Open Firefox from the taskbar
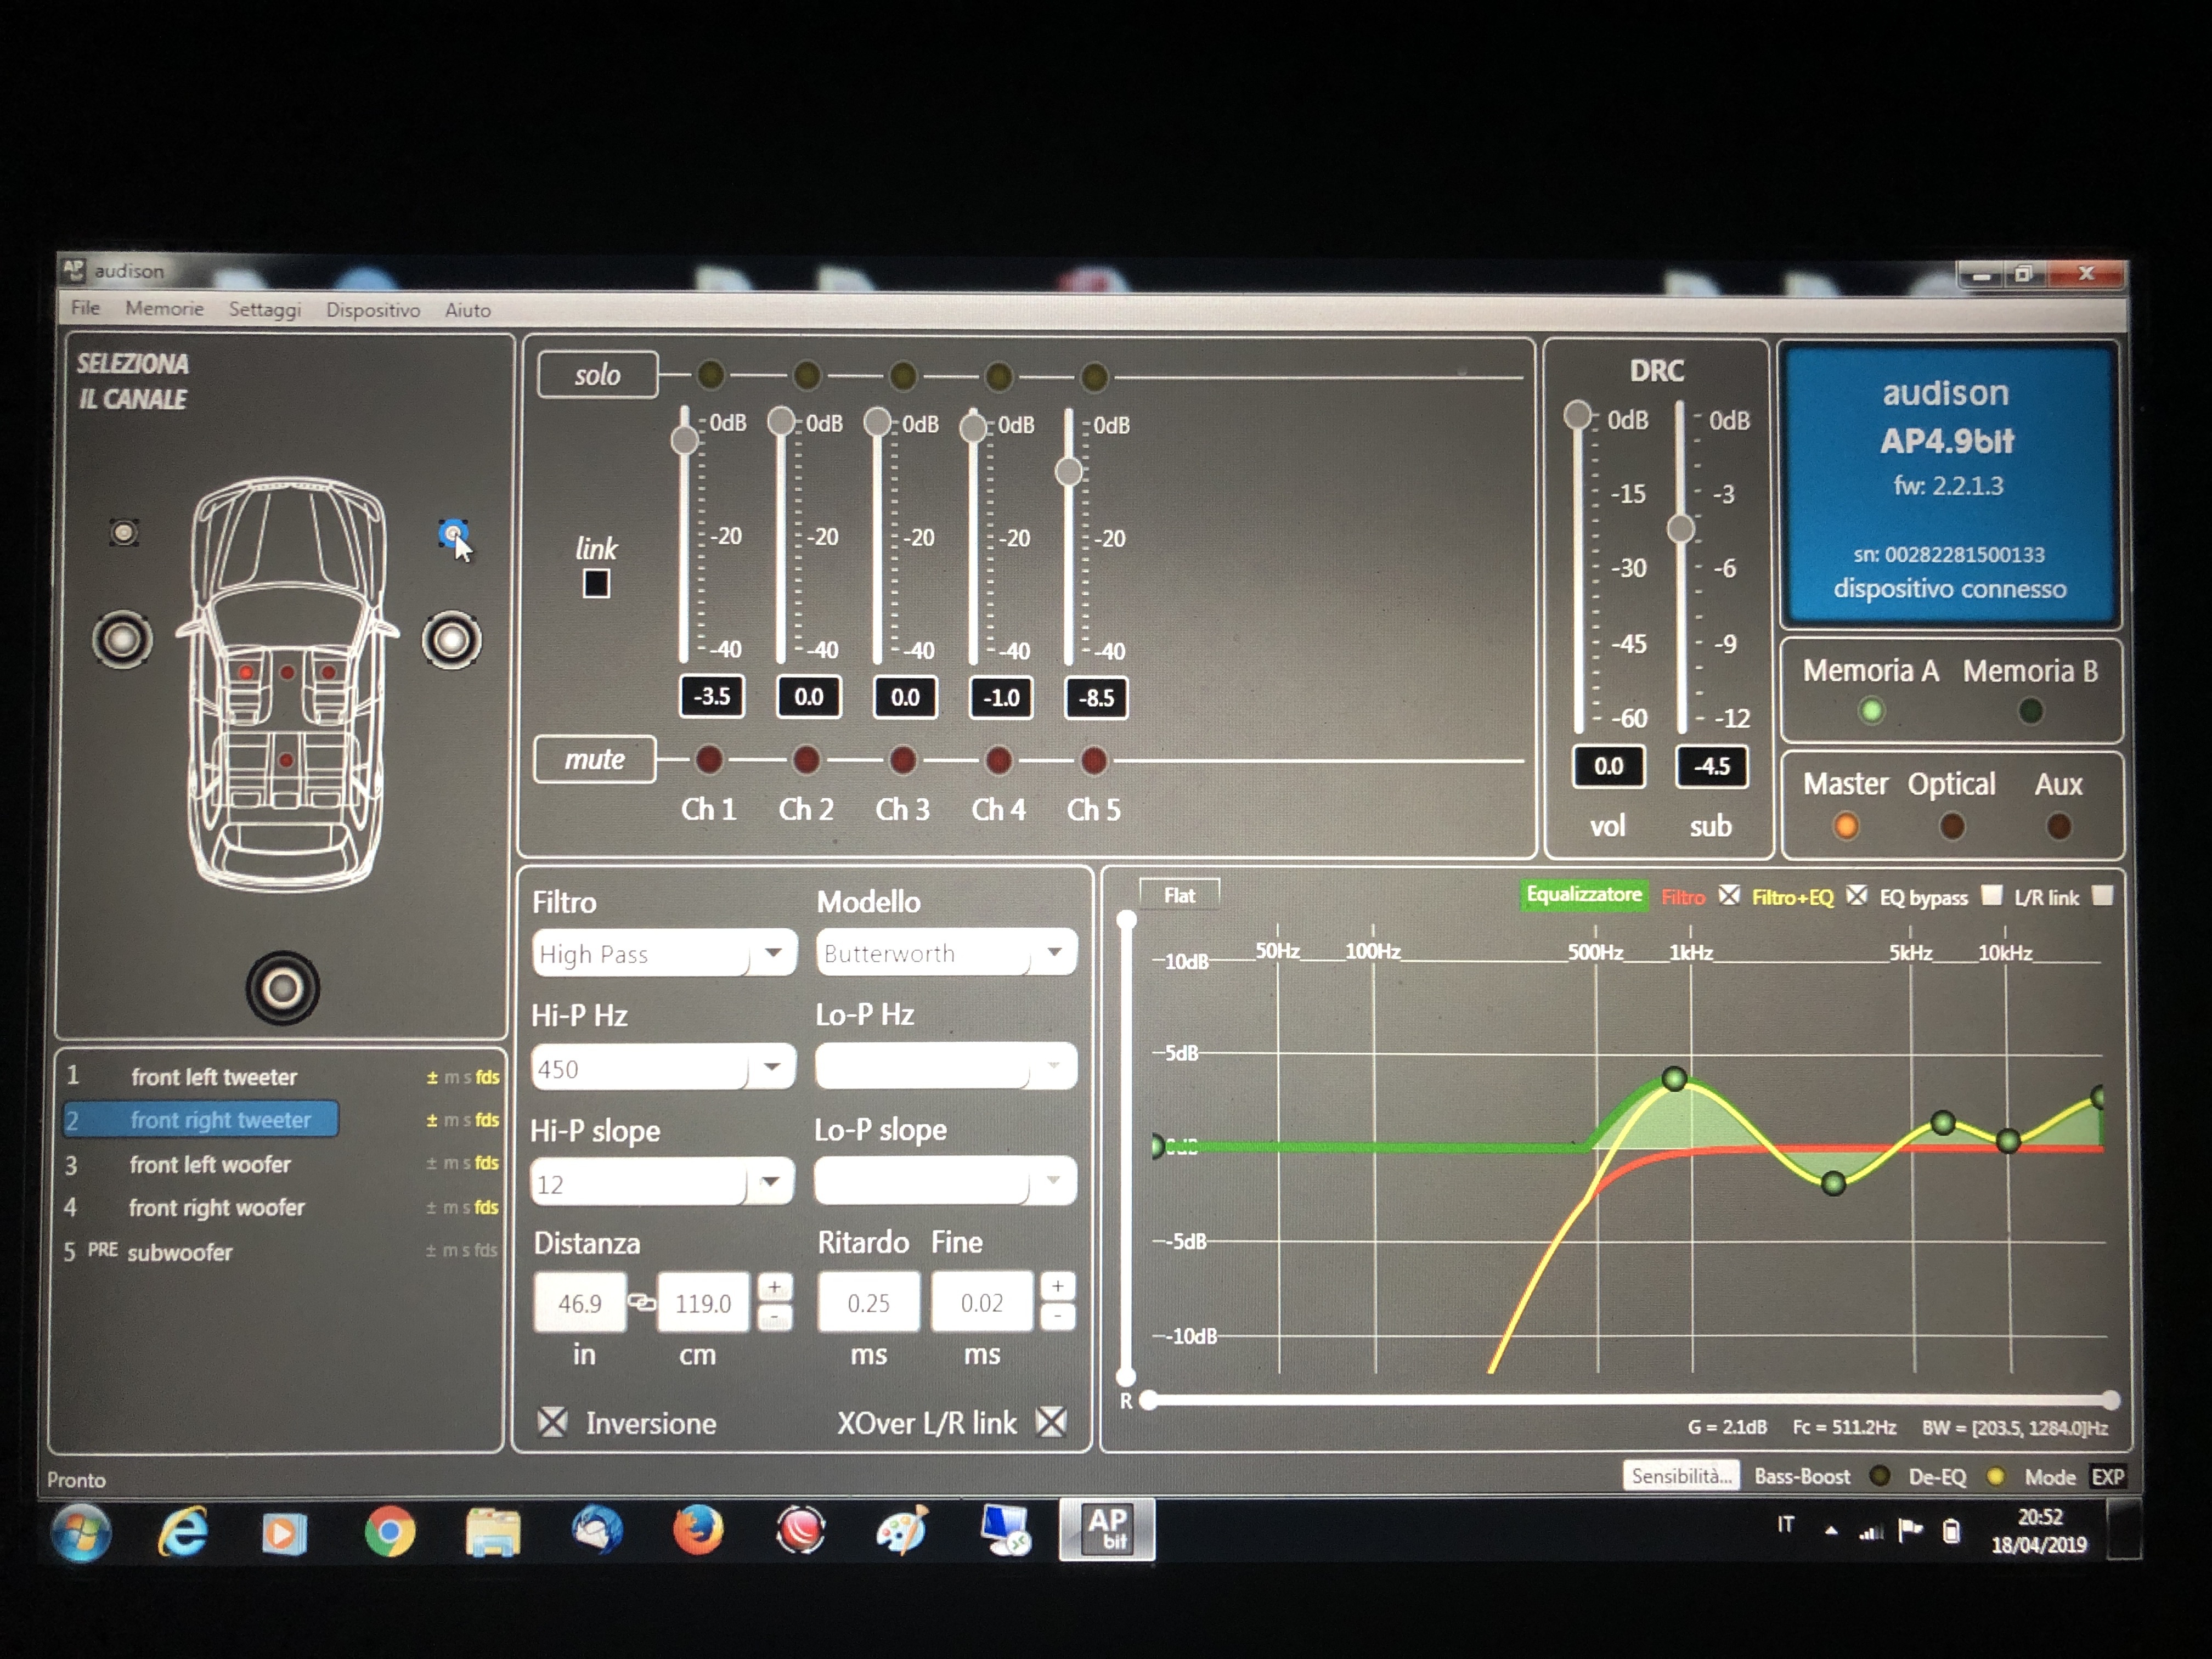The image size is (2212, 1659). (x=697, y=1530)
